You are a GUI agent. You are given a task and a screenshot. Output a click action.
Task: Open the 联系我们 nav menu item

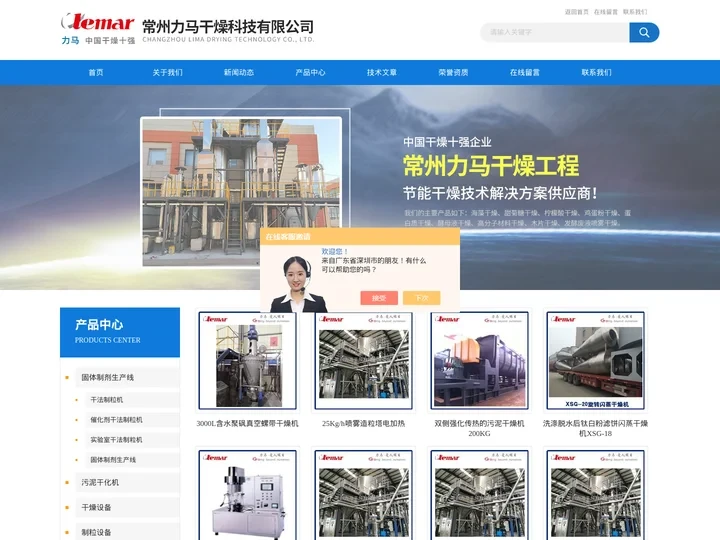click(596, 72)
